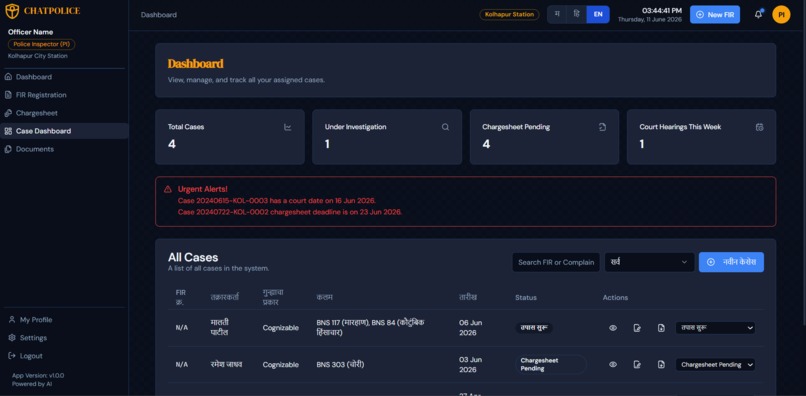
Task: Click the file icon on Chargesheet Pending card
Action: [x=602, y=127]
